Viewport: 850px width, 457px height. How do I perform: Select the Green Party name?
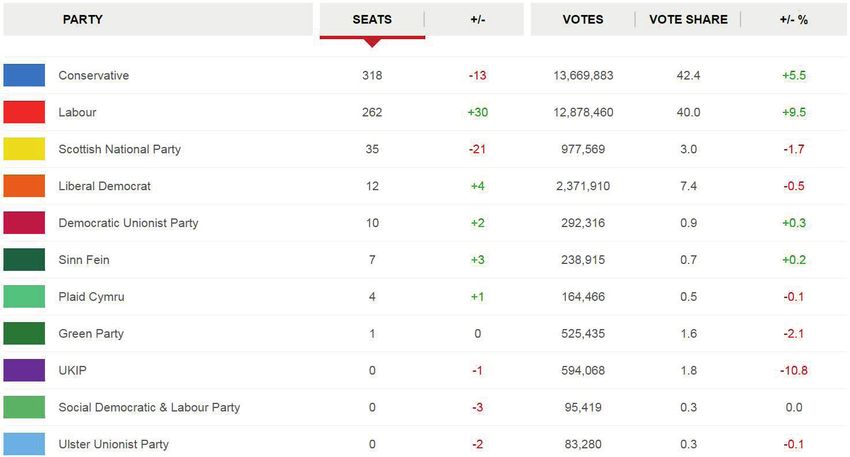[x=91, y=333]
